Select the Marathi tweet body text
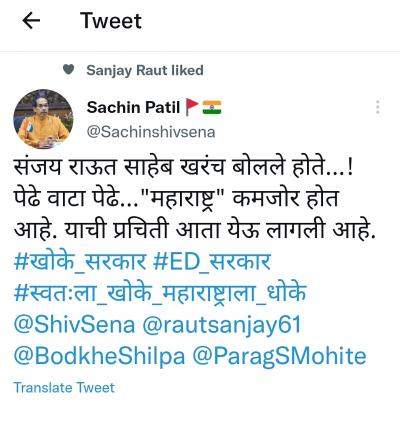This screenshot has width=400, height=421. 195,198
